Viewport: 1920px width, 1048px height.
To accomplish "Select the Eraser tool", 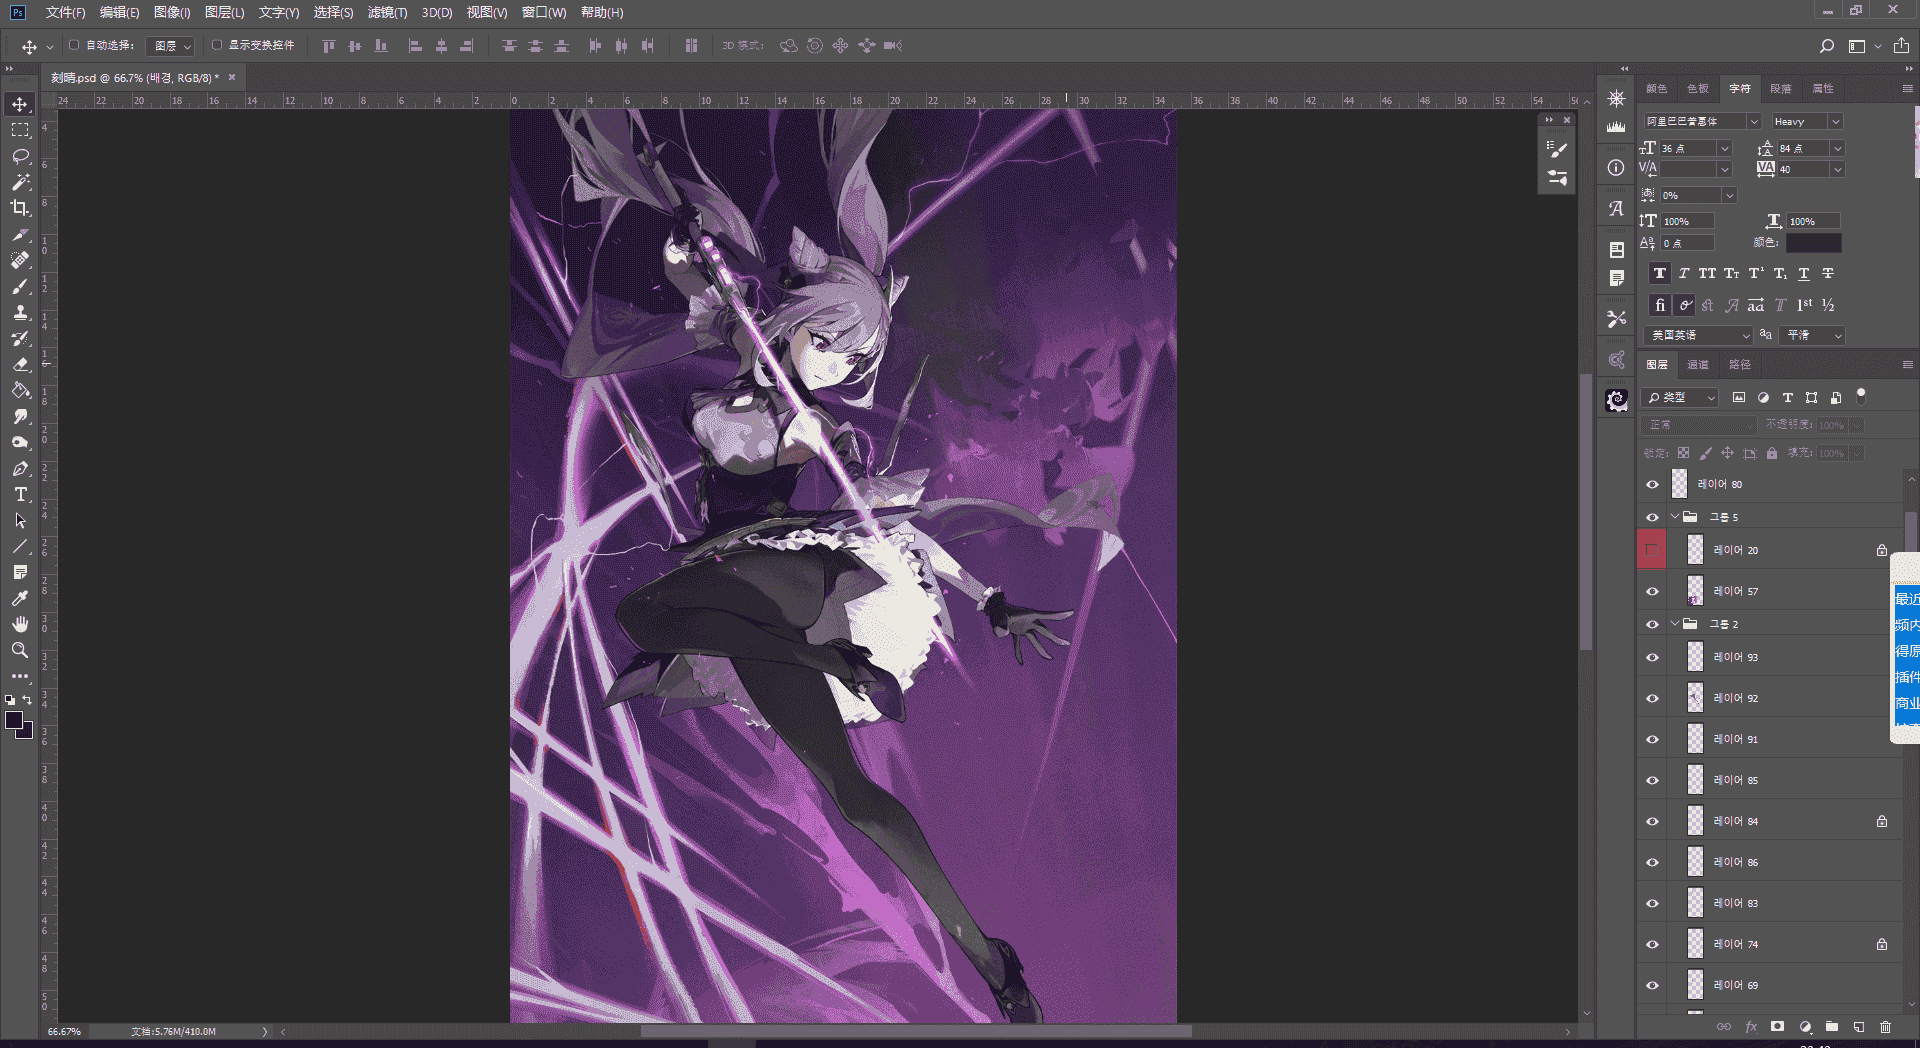I will pos(20,365).
